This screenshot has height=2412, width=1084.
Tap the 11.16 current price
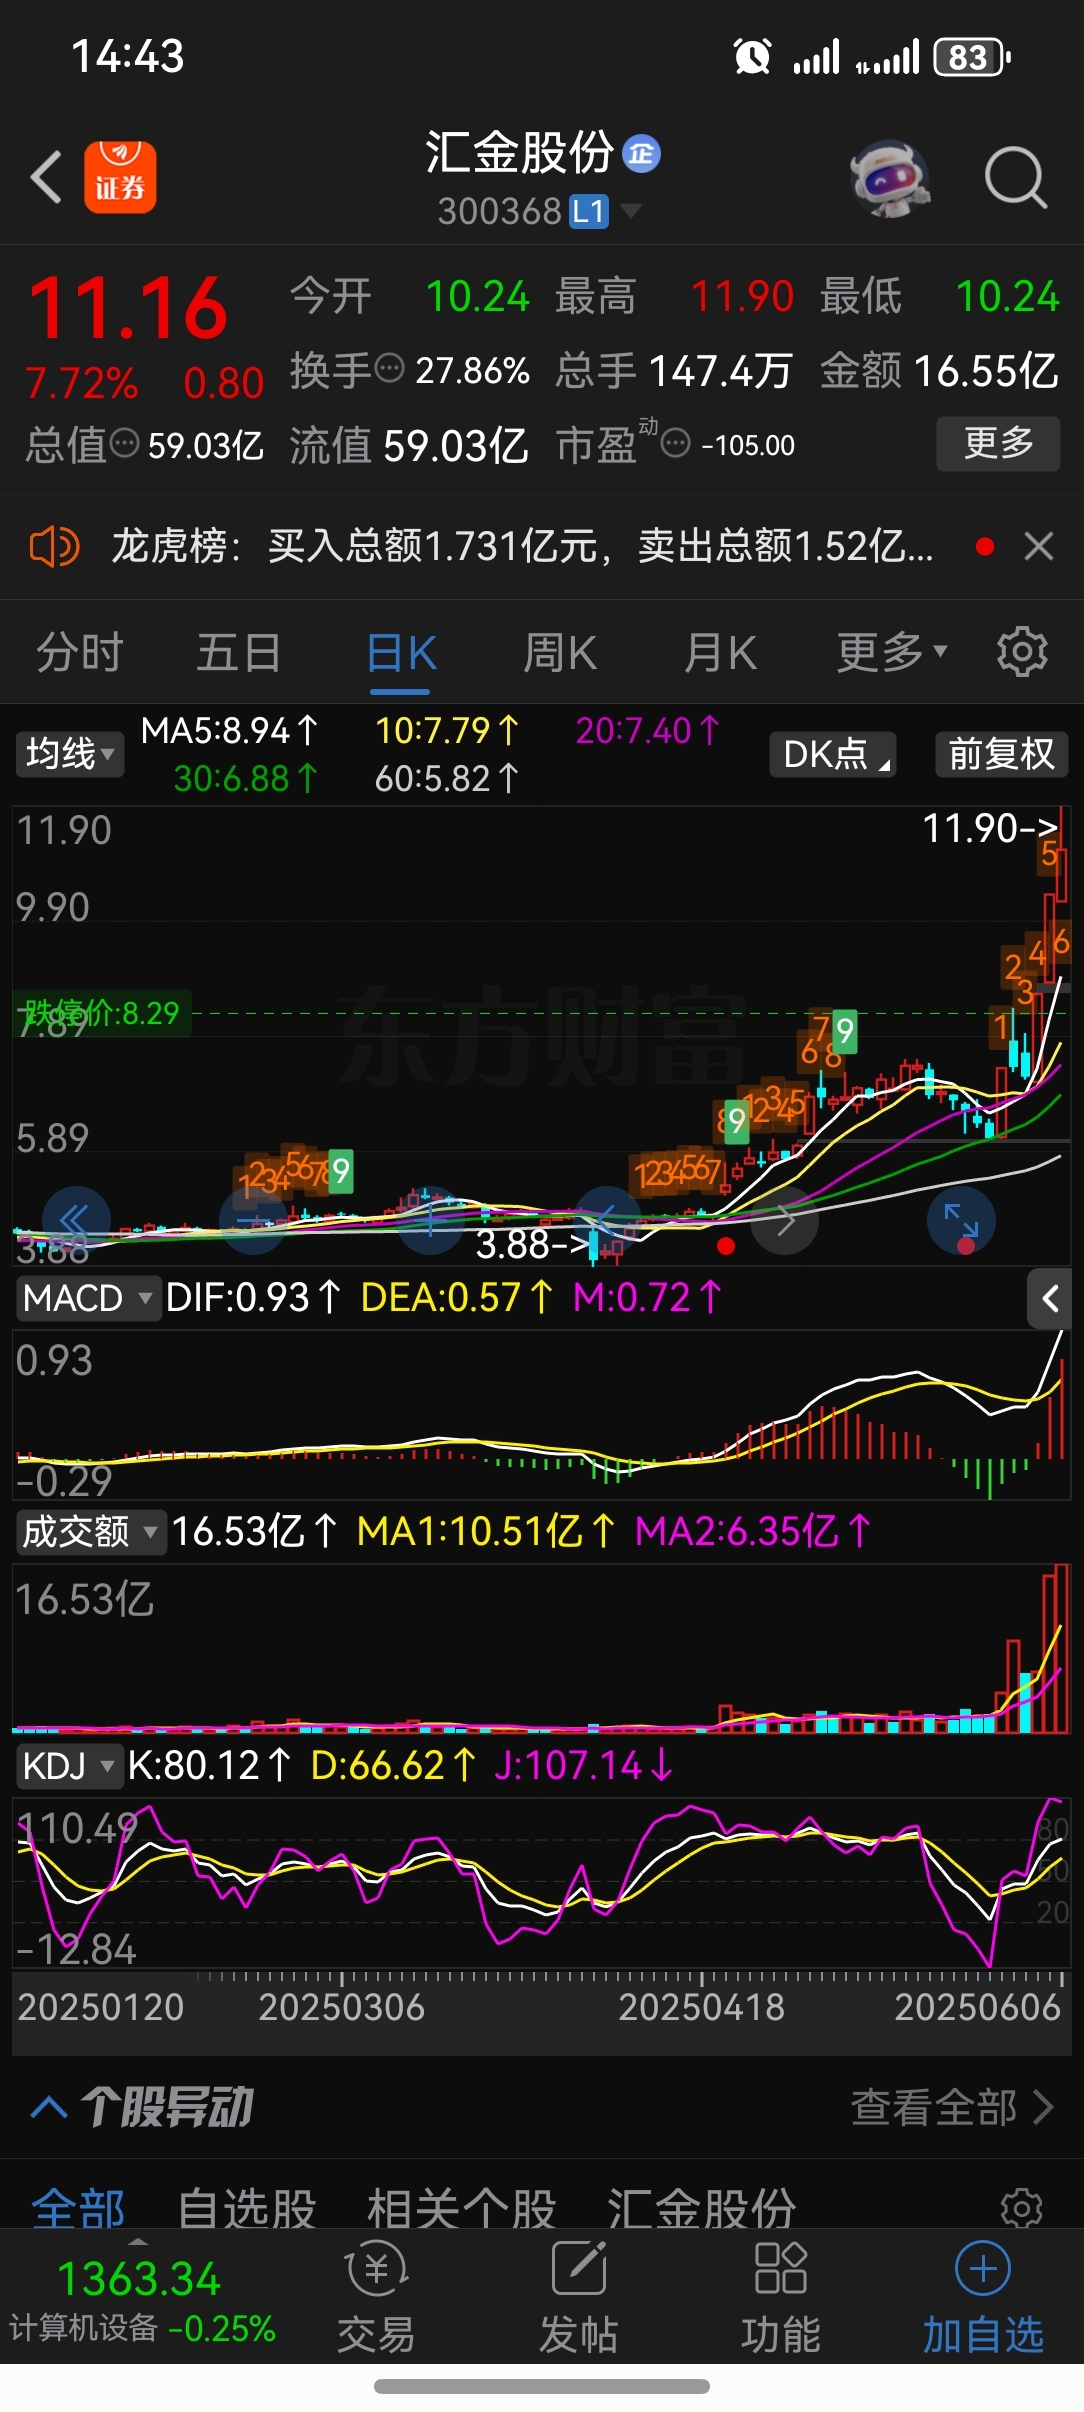coord(128,307)
